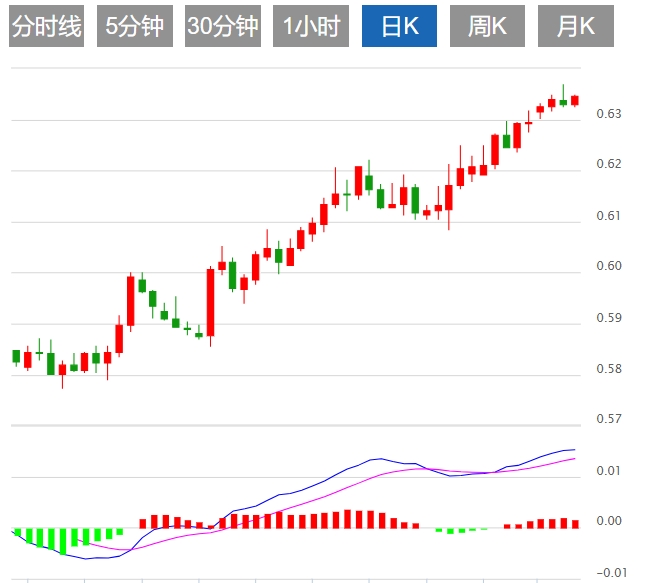The width and height of the screenshot is (645, 583).
Task: Click the 0.58 price axis label
Action: [608, 369]
